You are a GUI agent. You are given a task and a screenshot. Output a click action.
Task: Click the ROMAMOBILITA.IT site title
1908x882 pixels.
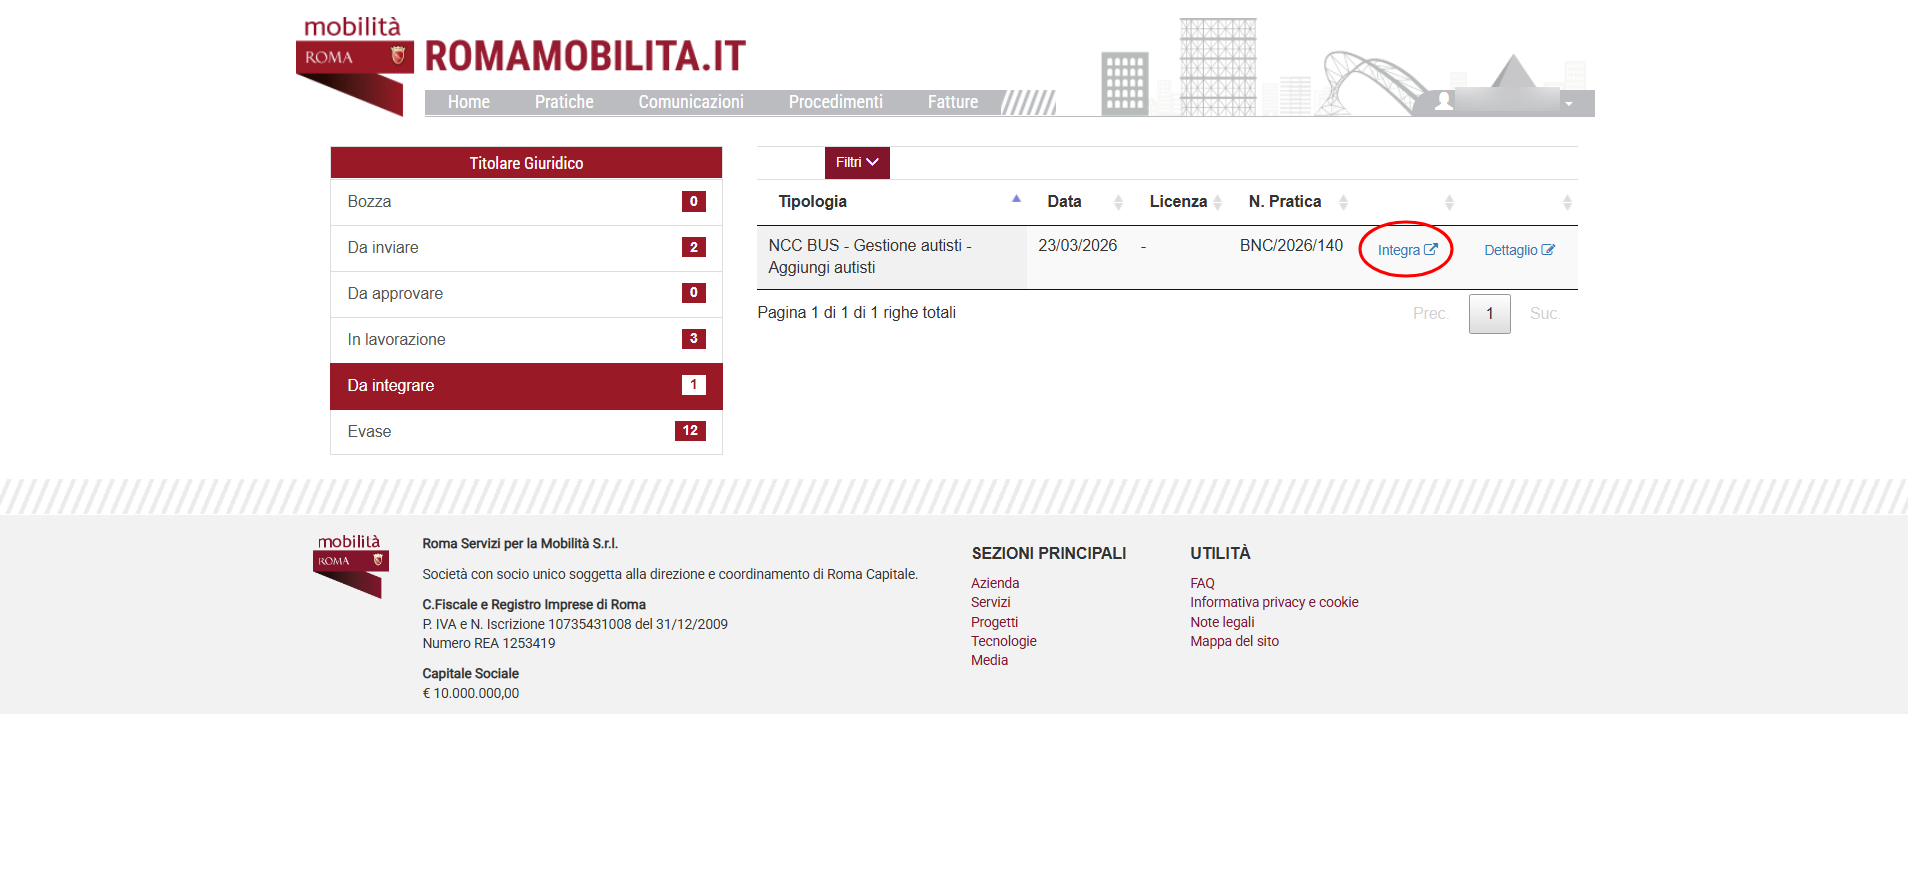pyautogui.click(x=585, y=56)
